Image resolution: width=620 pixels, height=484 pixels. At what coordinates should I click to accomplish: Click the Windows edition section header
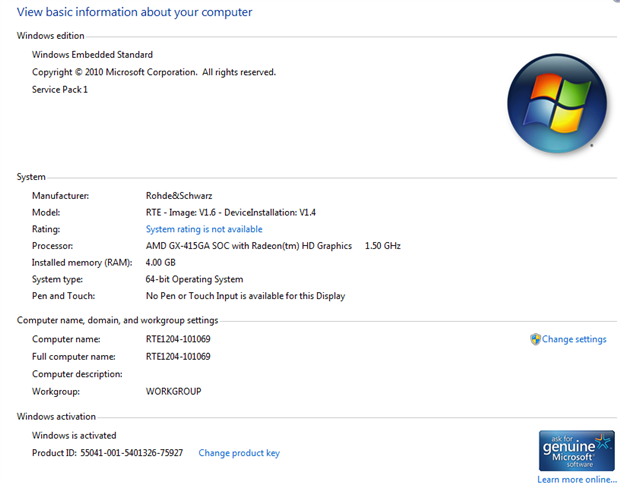pyautogui.click(x=51, y=36)
